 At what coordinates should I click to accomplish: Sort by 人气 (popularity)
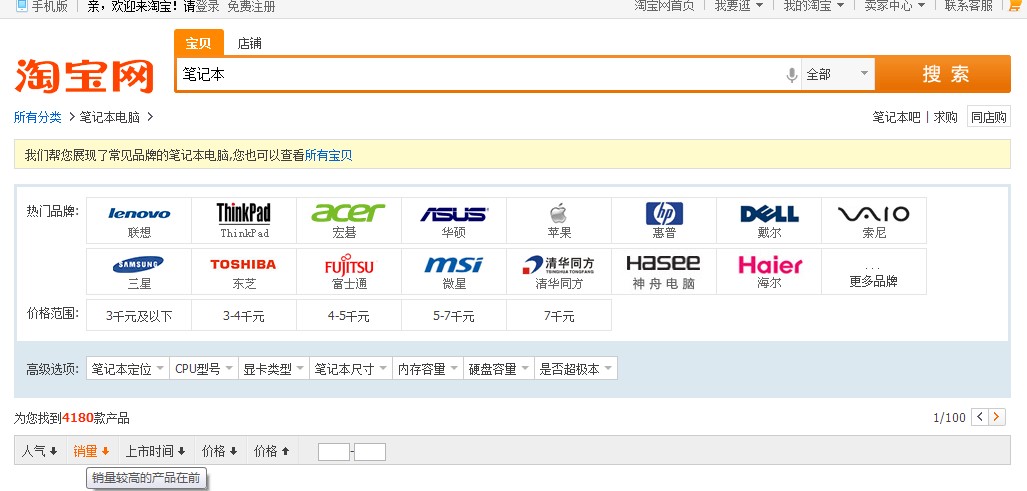(x=40, y=451)
